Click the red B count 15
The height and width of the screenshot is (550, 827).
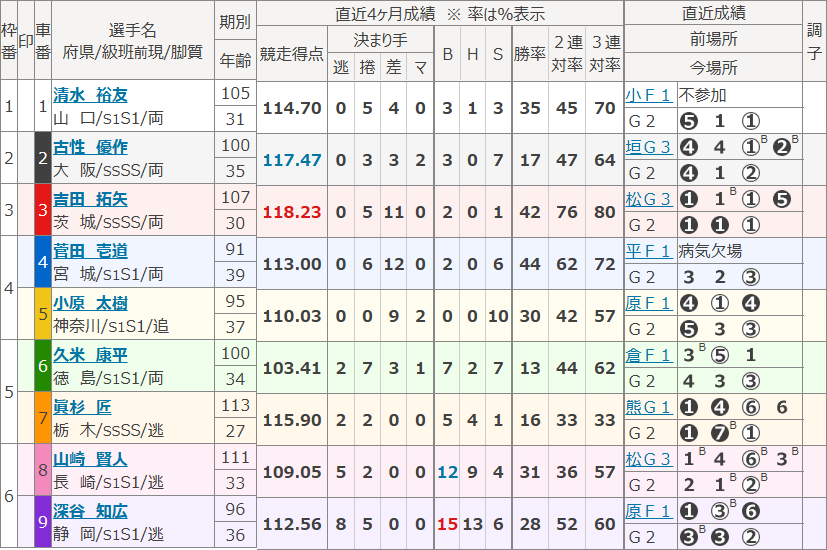click(447, 524)
